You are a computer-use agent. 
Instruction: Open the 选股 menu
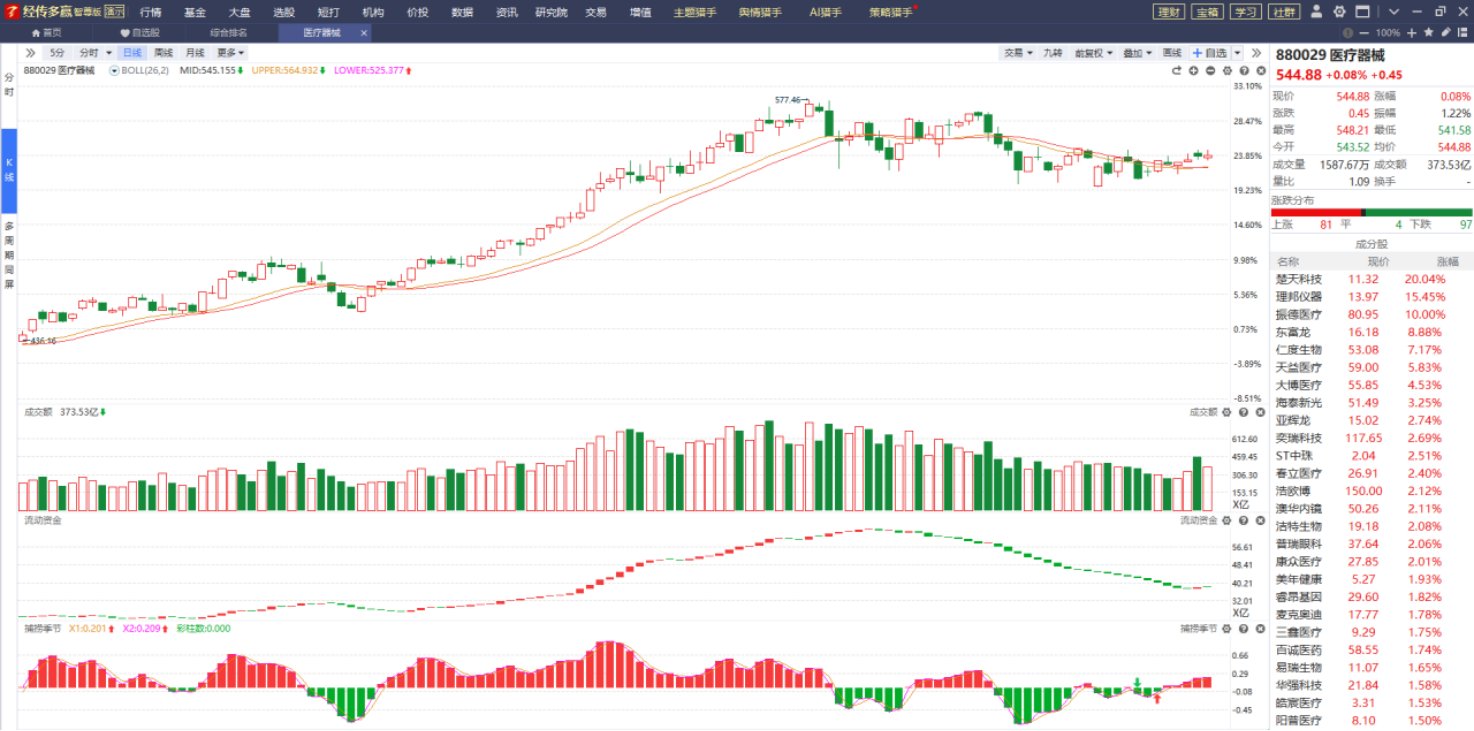284,12
